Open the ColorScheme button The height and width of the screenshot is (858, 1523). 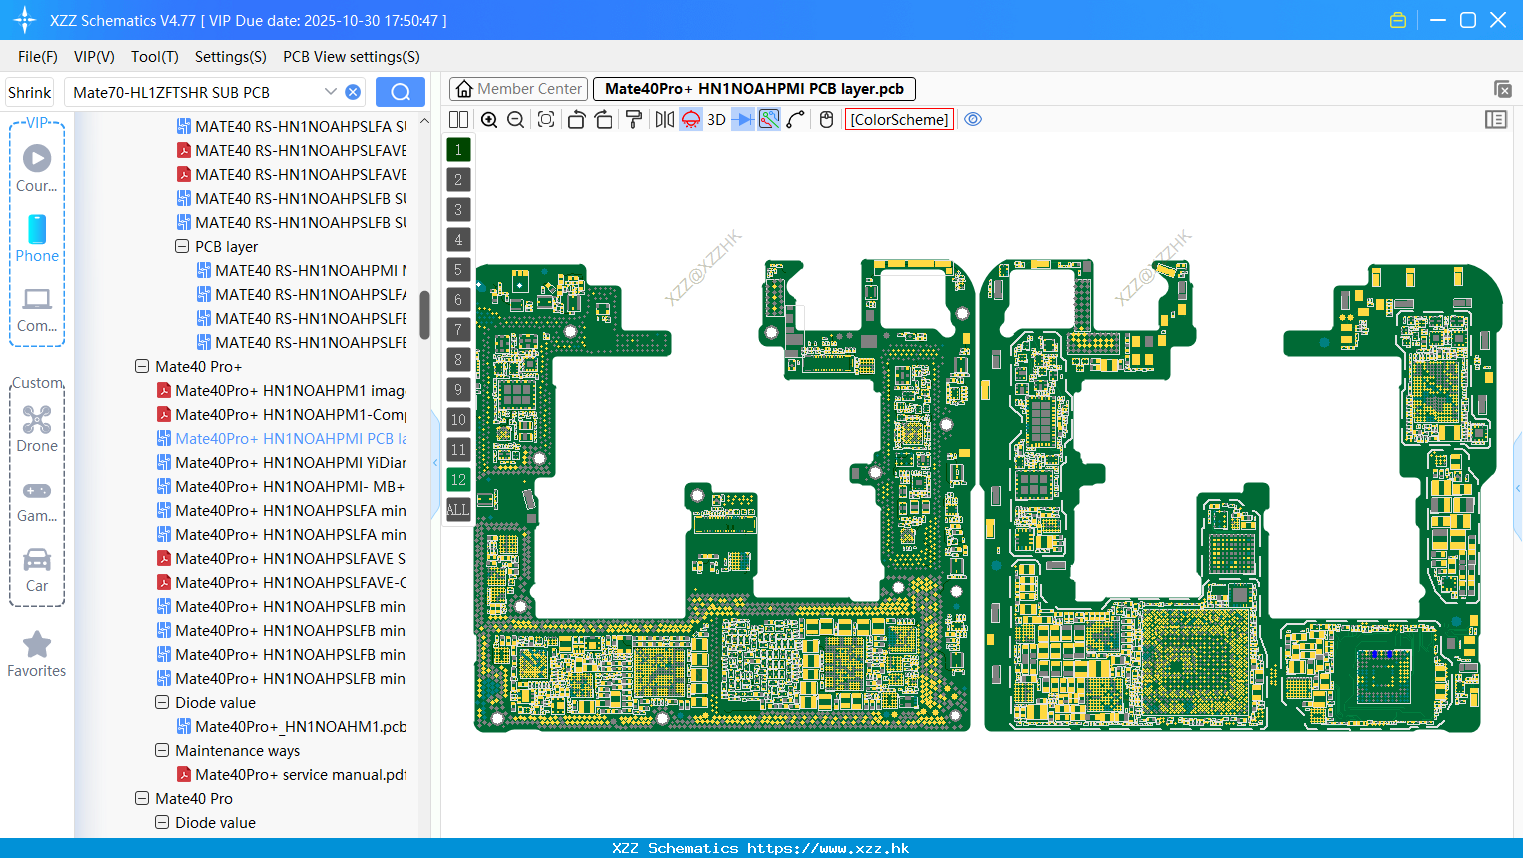click(900, 120)
